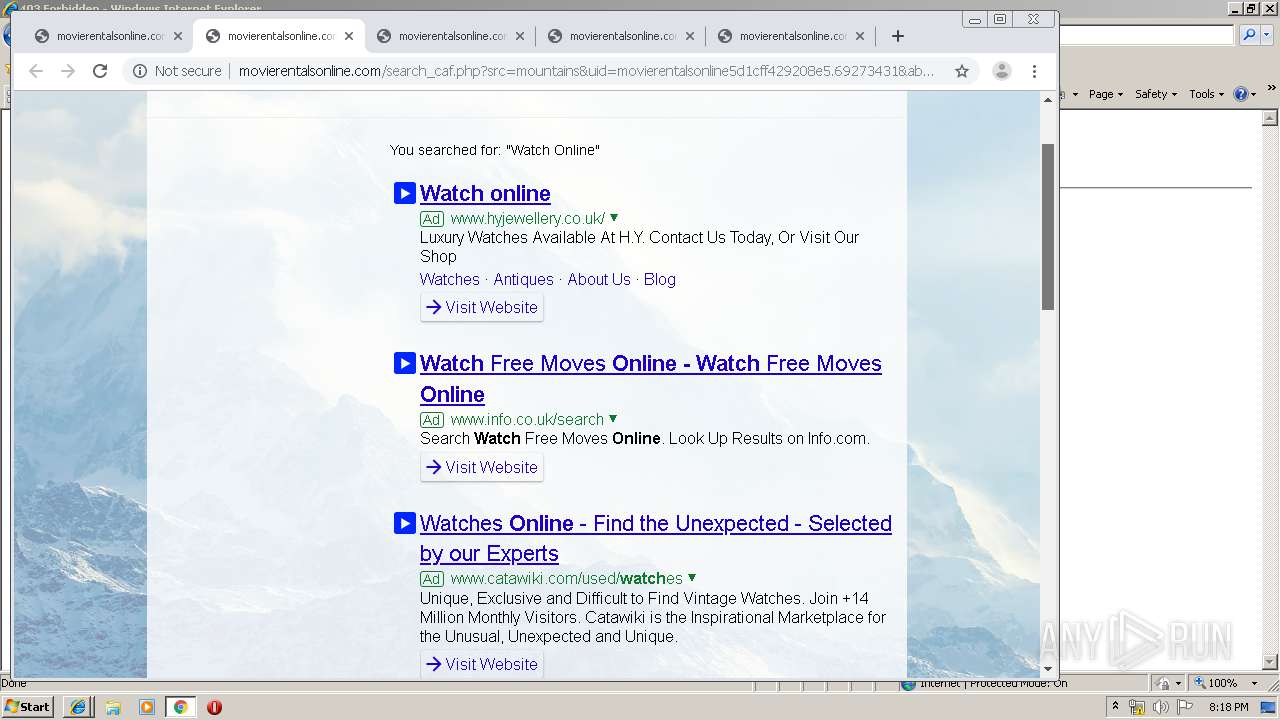Open a new Chrome tab

[898, 36]
